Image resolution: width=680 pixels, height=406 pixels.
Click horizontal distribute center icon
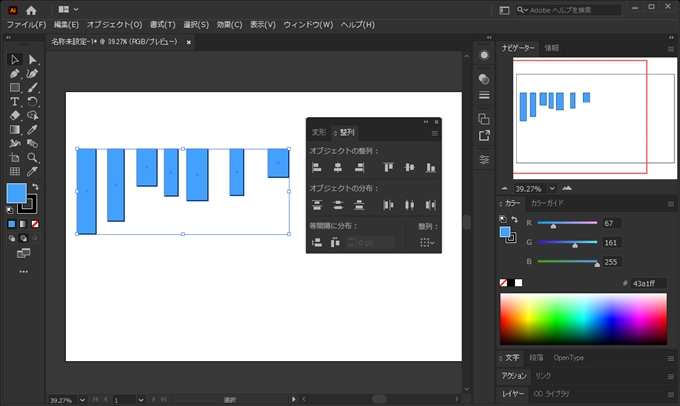point(409,205)
